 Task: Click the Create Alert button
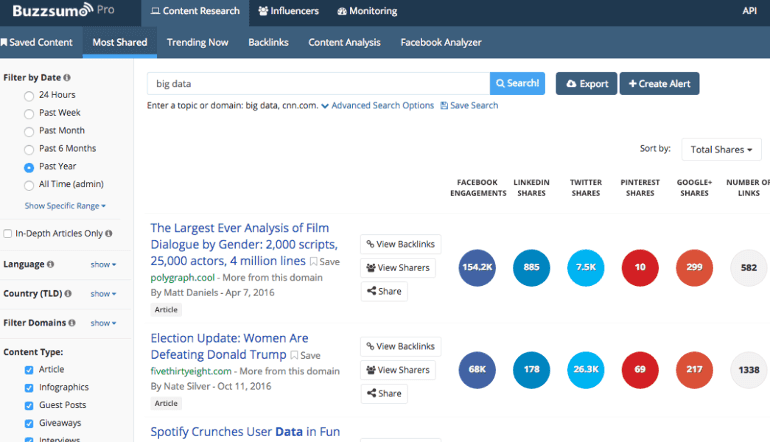tap(660, 83)
